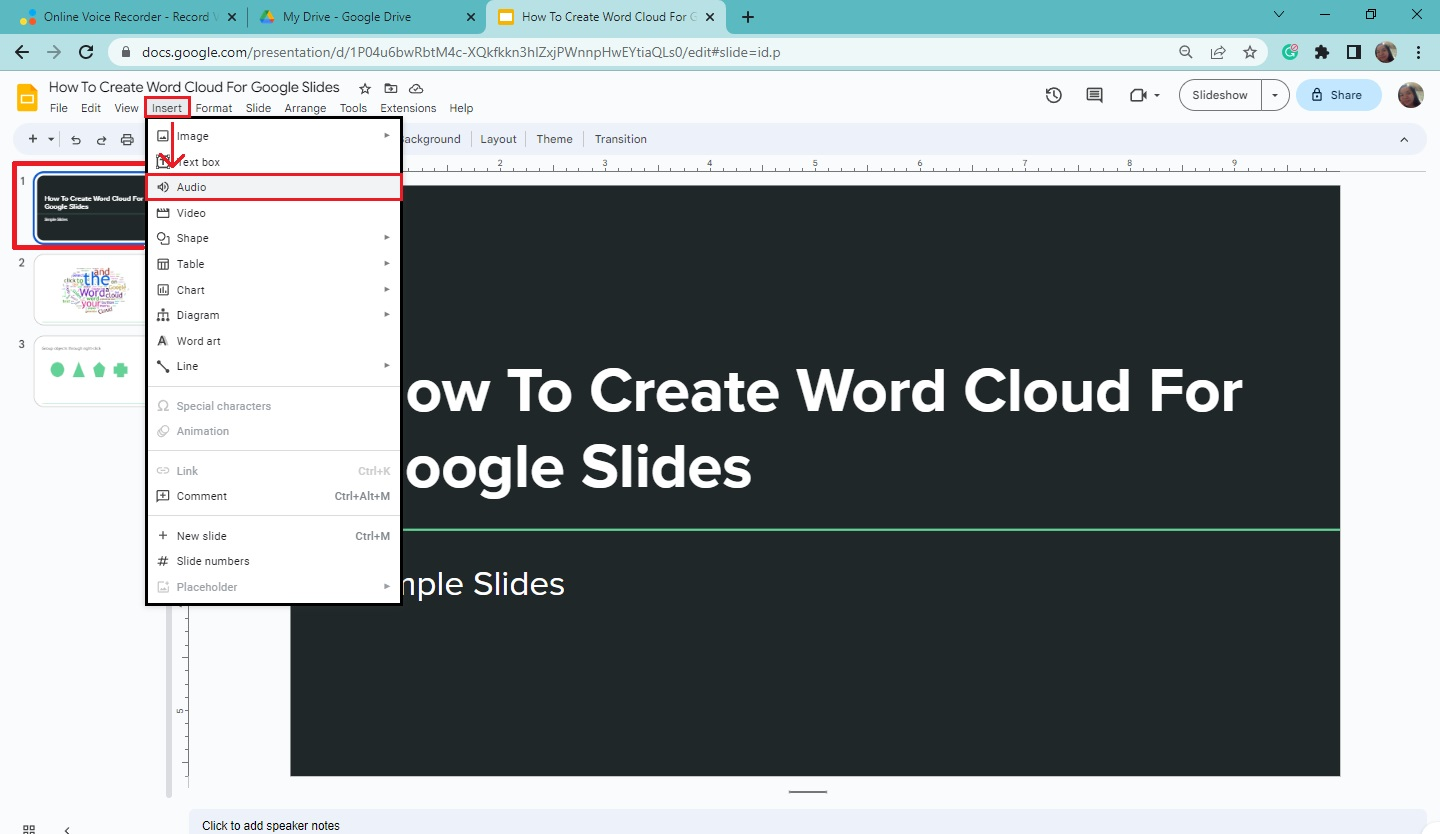This screenshot has width=1440, height=834.
Task: Open Image submenu entry
Action: coord(274,136)
